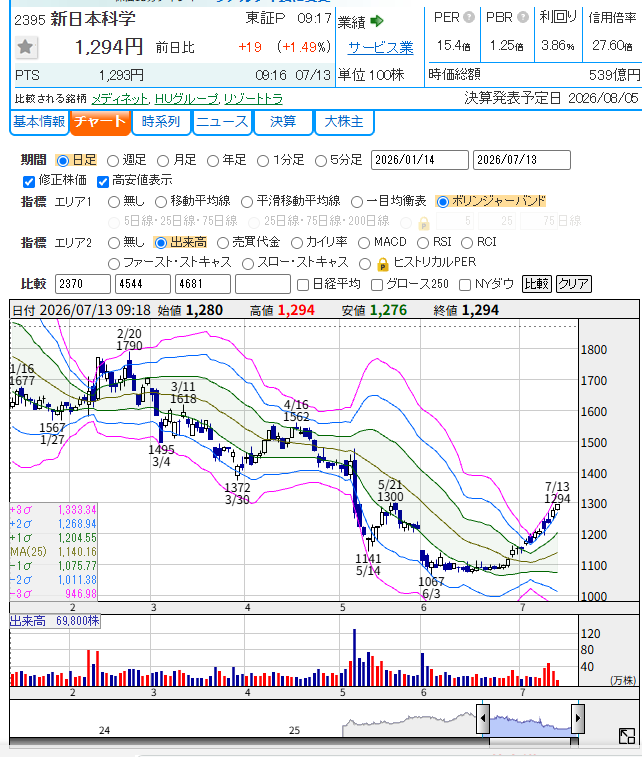Open the リゾートトラ comparison link
642x757 pixels.
point(253,99)
